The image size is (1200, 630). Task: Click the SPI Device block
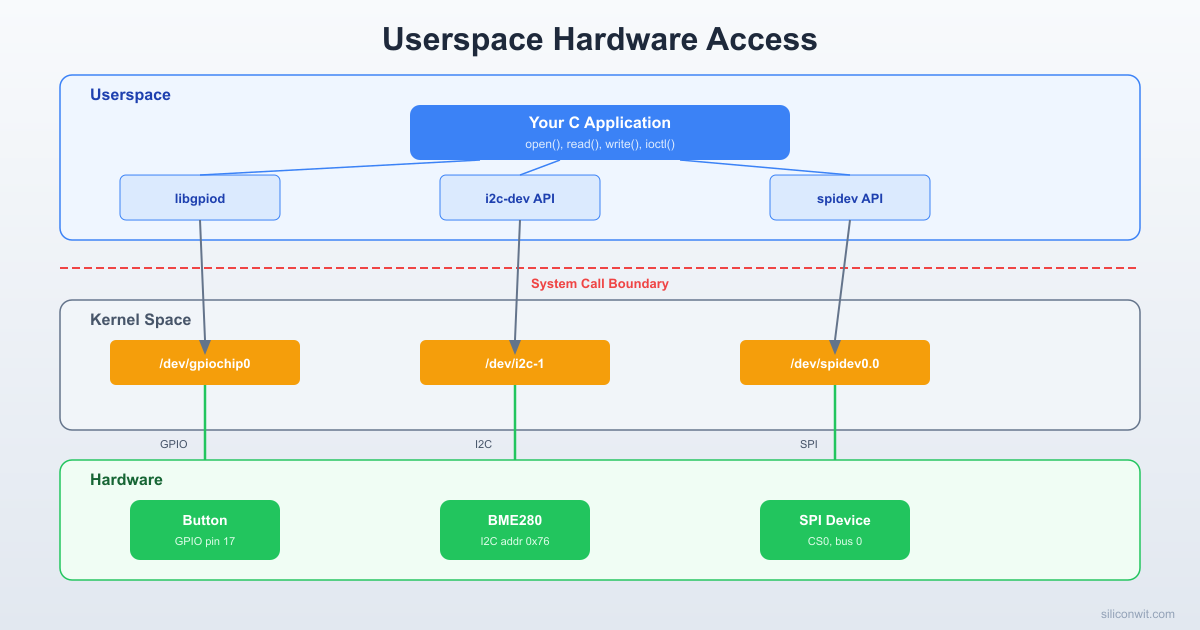pyautogui.click(x=834, y=529)
